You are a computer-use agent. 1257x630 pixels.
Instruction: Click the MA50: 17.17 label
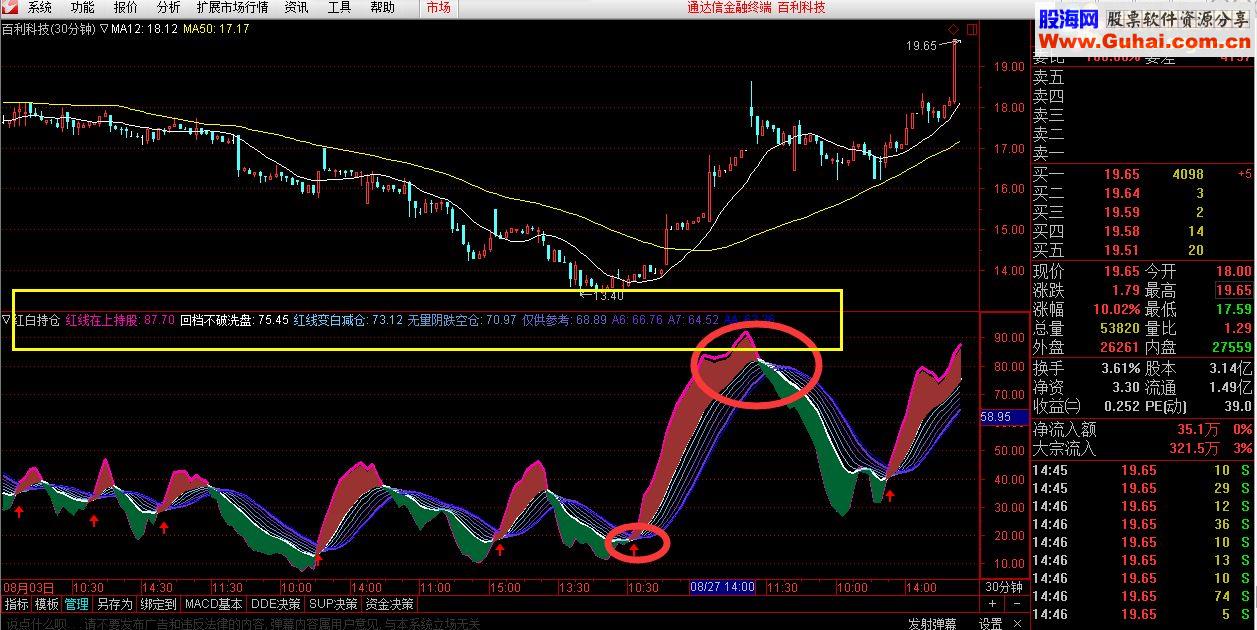pyautogui.click(x=217, y=29)
